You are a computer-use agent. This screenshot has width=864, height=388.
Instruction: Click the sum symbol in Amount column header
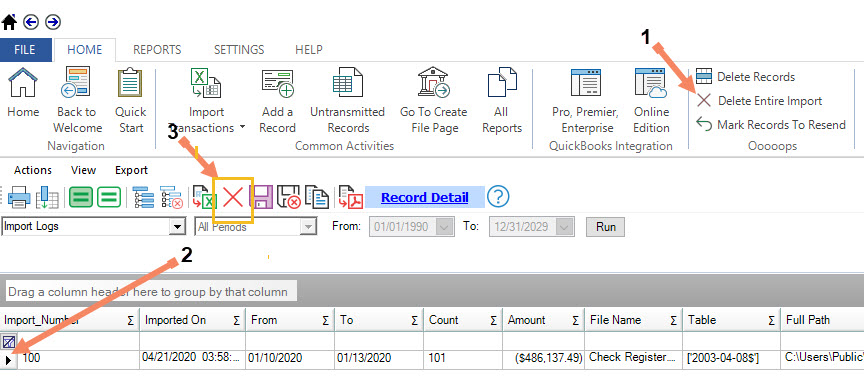(x=575, y=320)
